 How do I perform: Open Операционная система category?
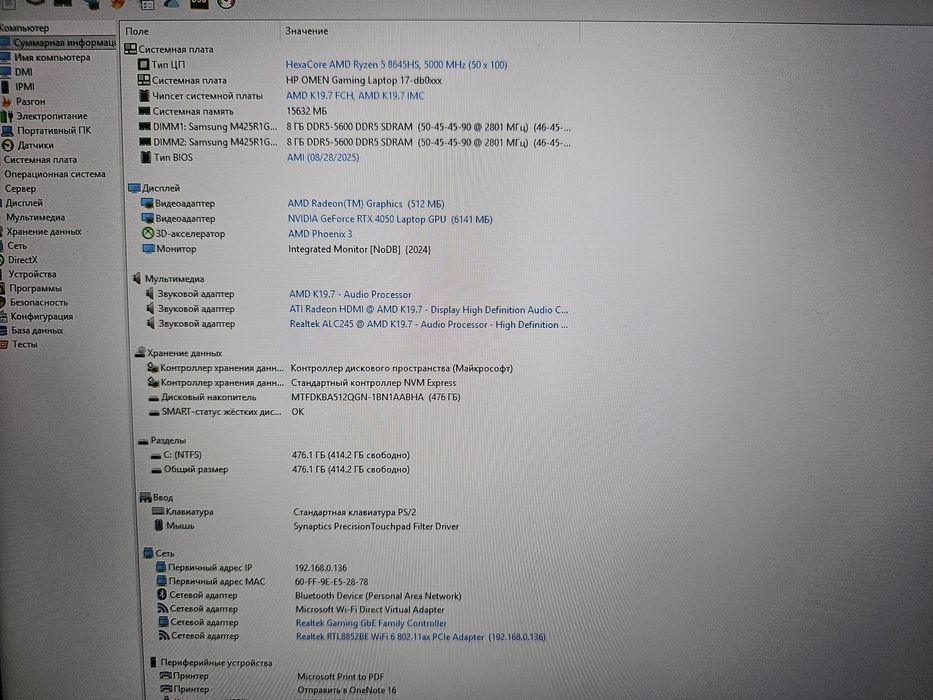pos(55,174)
